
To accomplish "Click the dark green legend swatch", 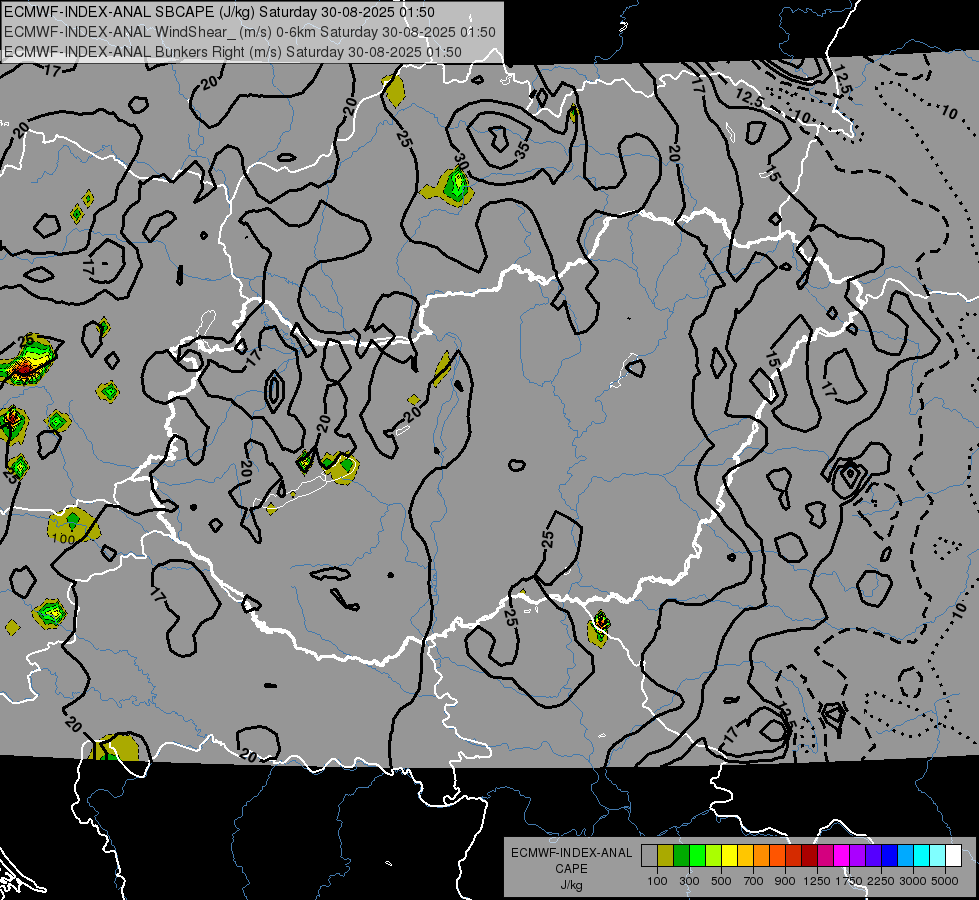I will pyautogui.click(x=681, y=856).
